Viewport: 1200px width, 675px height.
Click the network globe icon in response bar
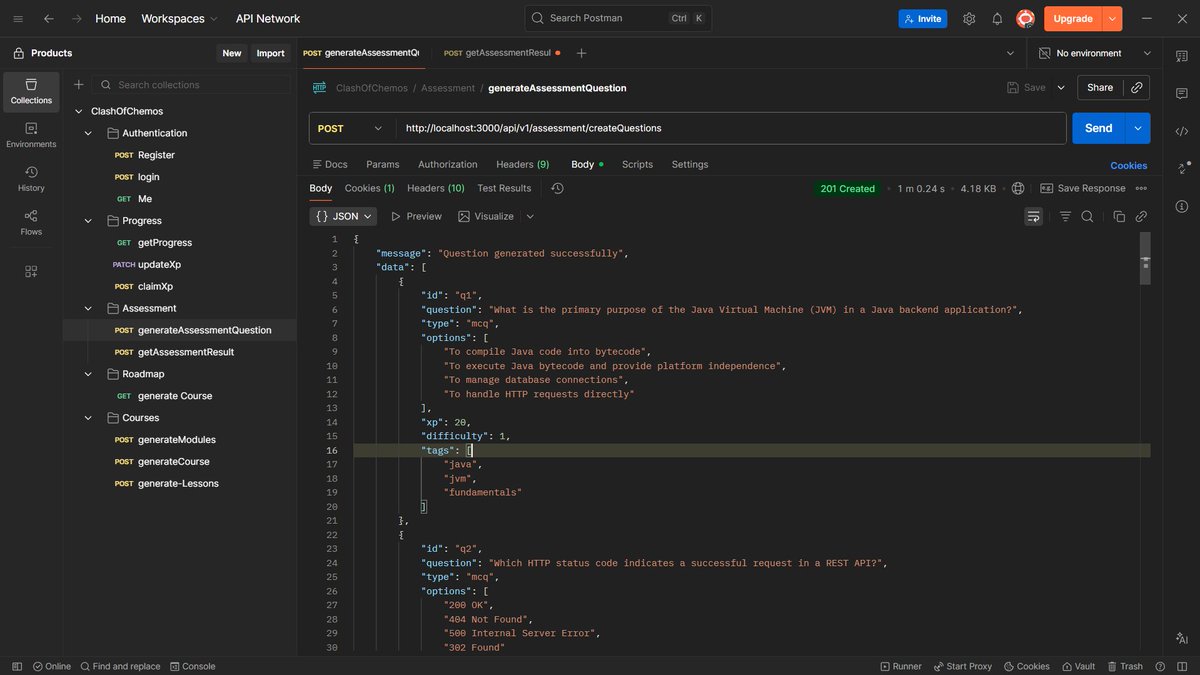pos(1018,188)
